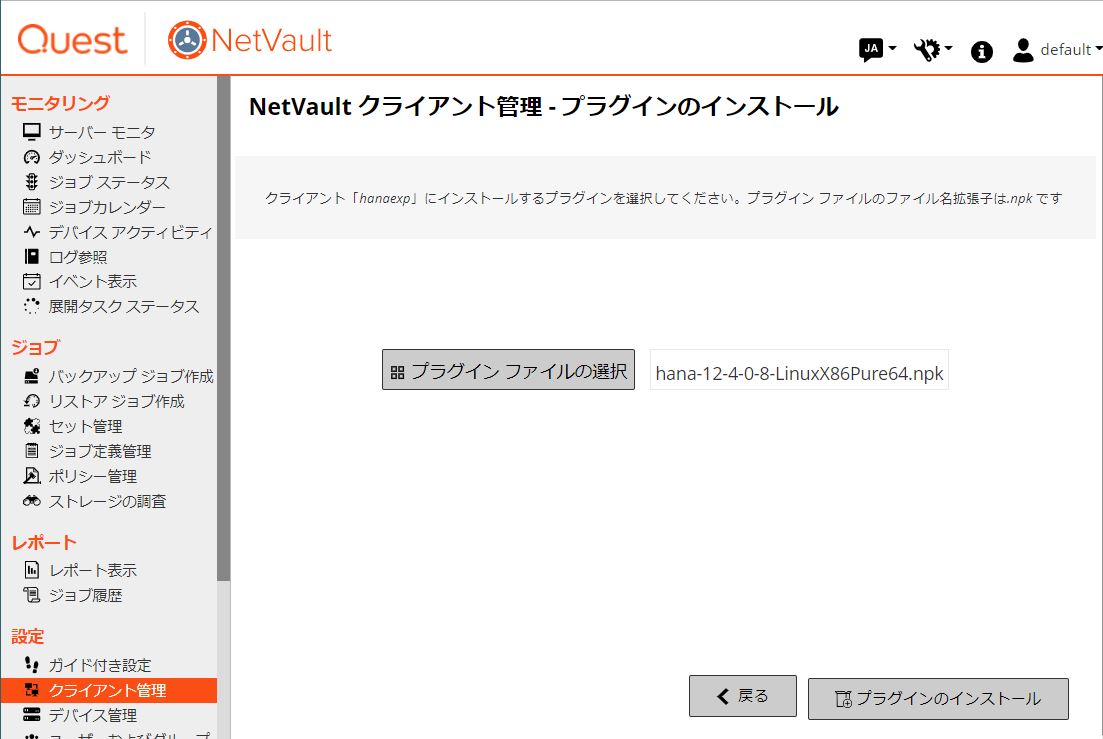Click the footsteps icon for ガイド付き設定

32,664
